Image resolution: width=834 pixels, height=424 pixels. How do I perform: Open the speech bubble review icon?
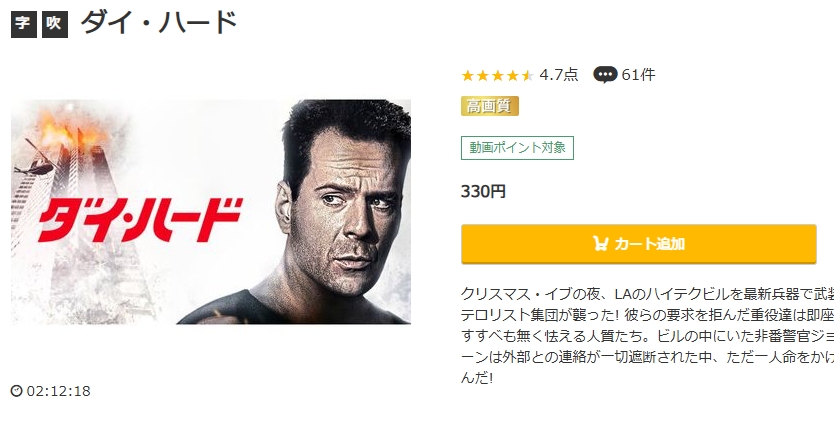pos(605,74)
